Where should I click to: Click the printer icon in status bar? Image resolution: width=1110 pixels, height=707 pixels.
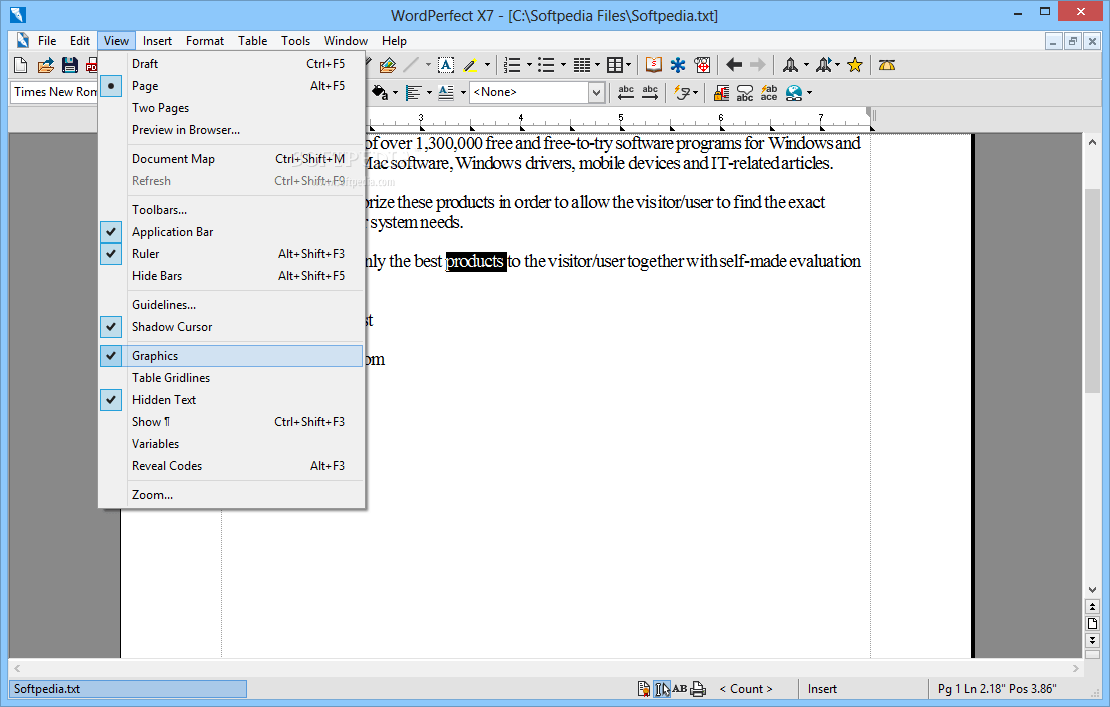pos(698,688)
